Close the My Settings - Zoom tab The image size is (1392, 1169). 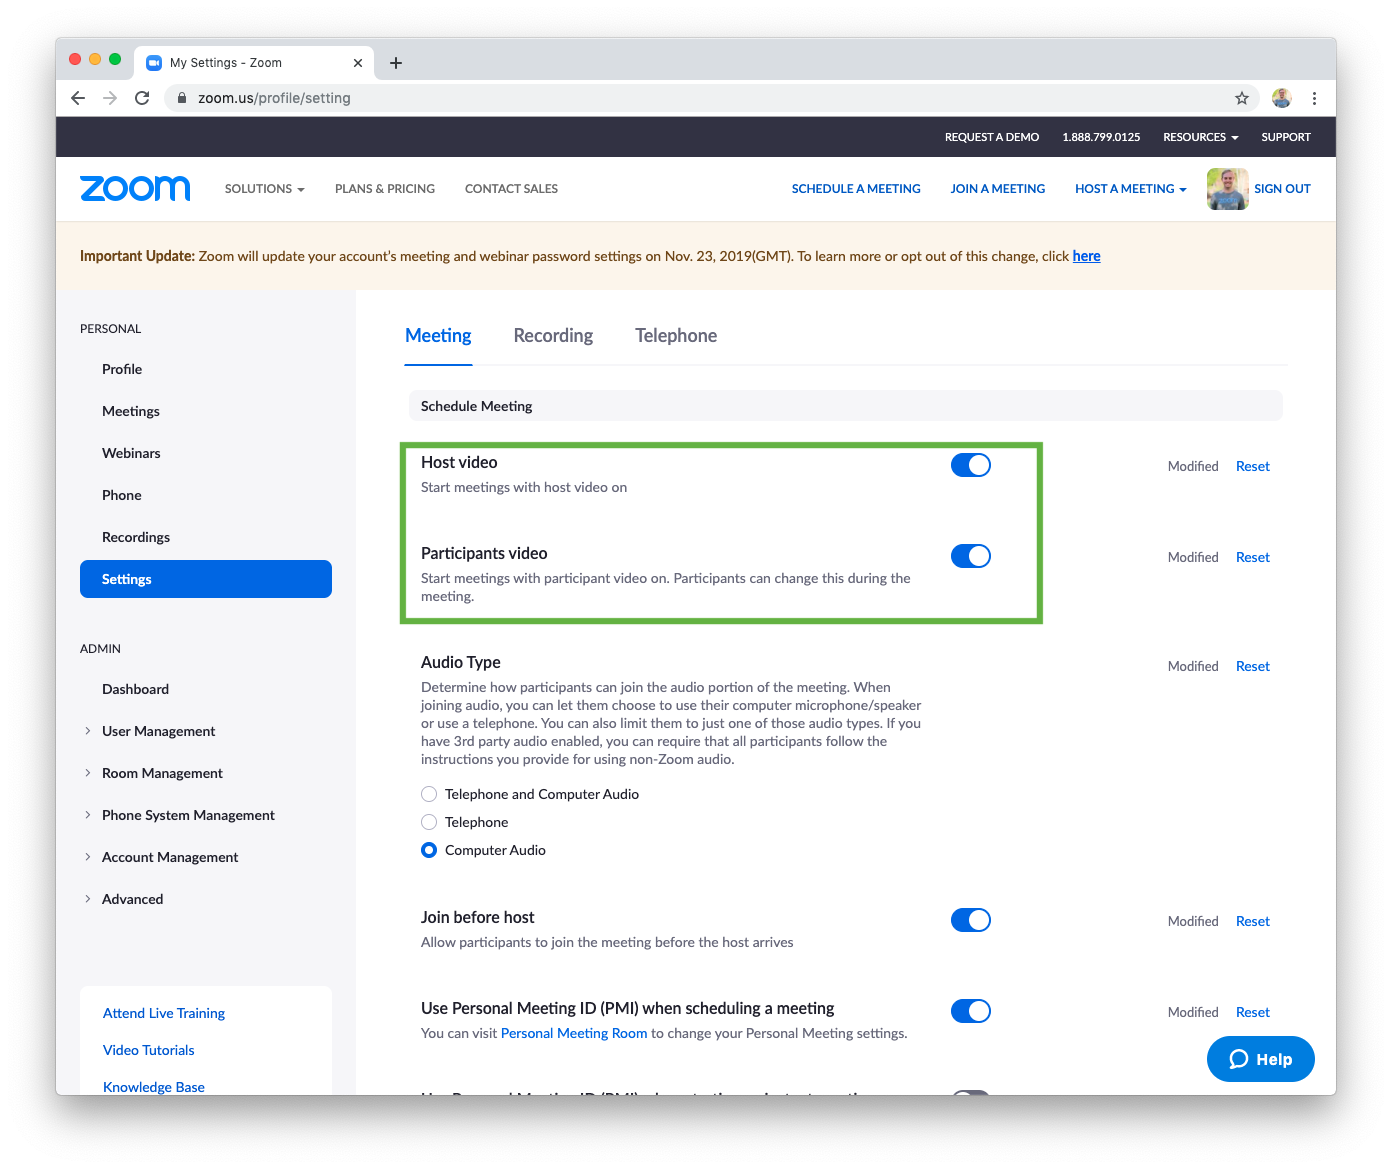point(358,63)
